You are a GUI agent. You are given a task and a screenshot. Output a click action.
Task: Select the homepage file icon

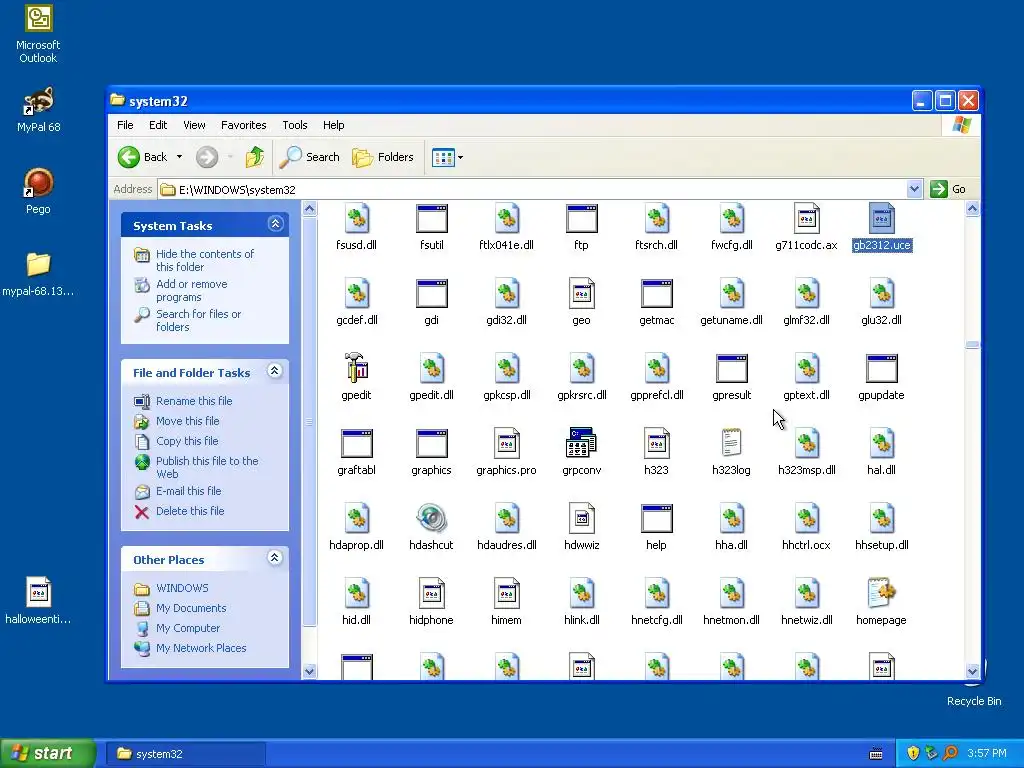click(881, 594)
